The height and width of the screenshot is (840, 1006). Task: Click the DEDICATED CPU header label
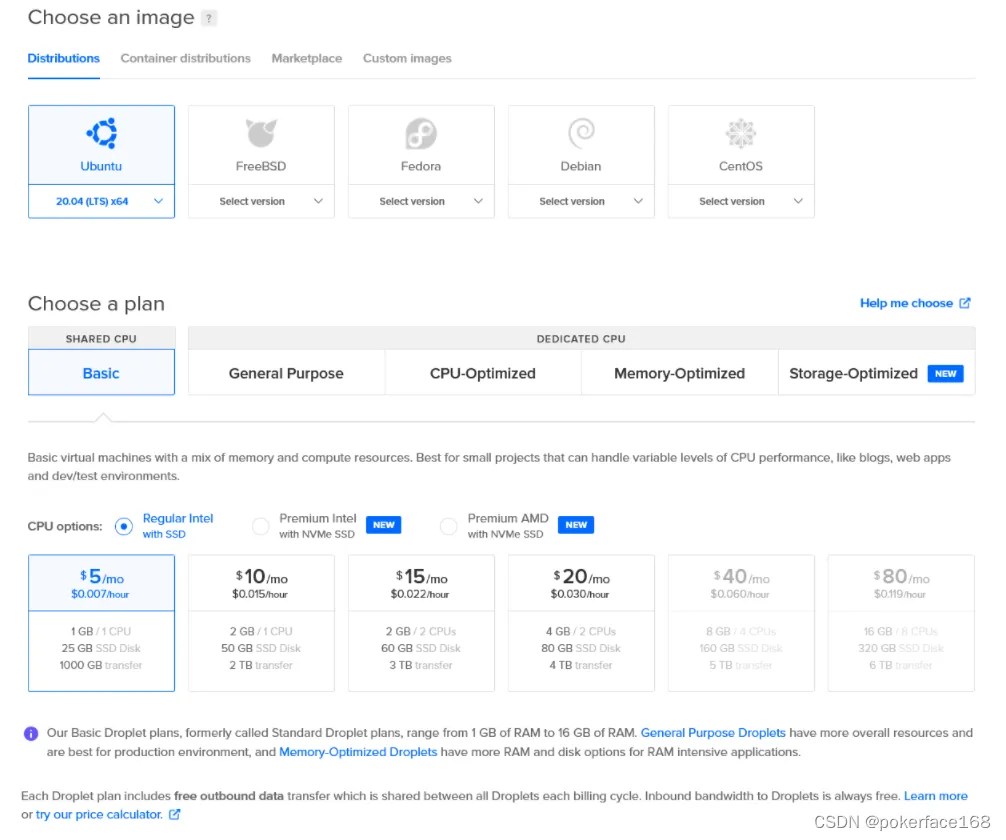coord(581,339)
